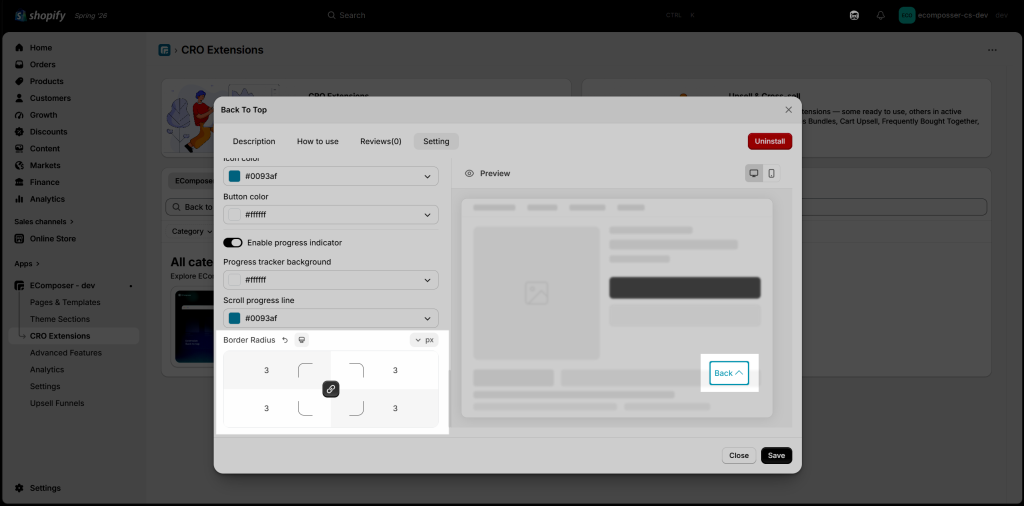Click the Icon color #0093af swatch

tap(234, 176)
